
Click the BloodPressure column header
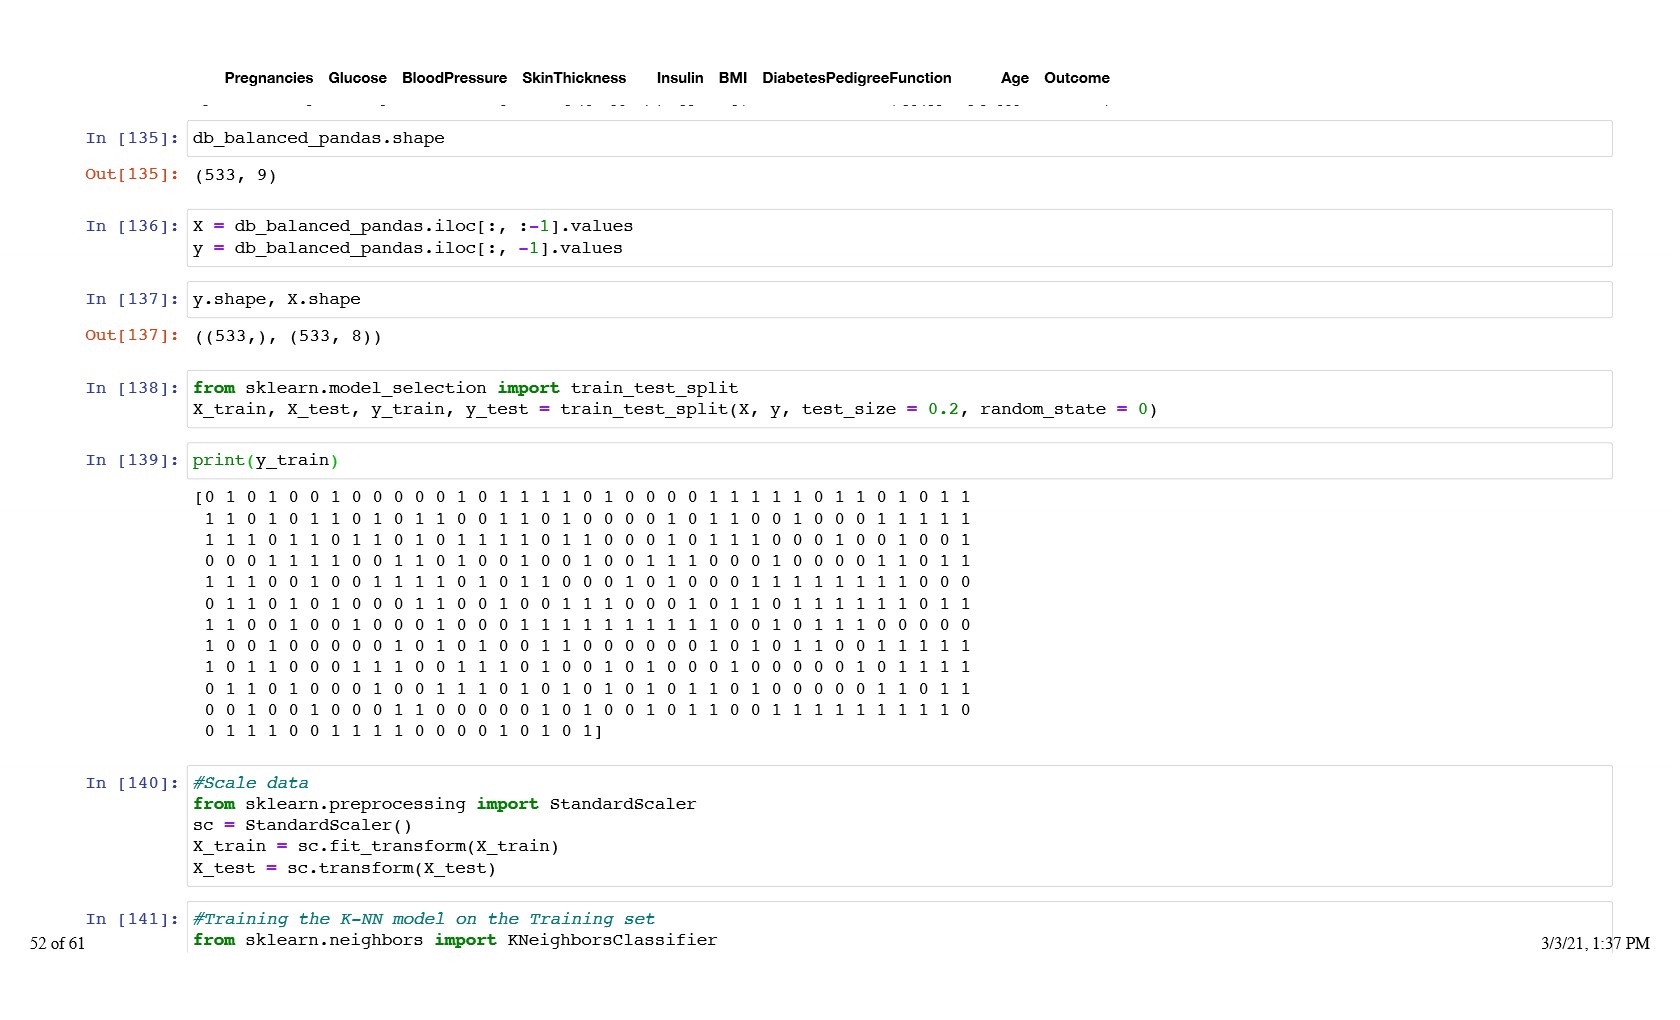(454, 78)
